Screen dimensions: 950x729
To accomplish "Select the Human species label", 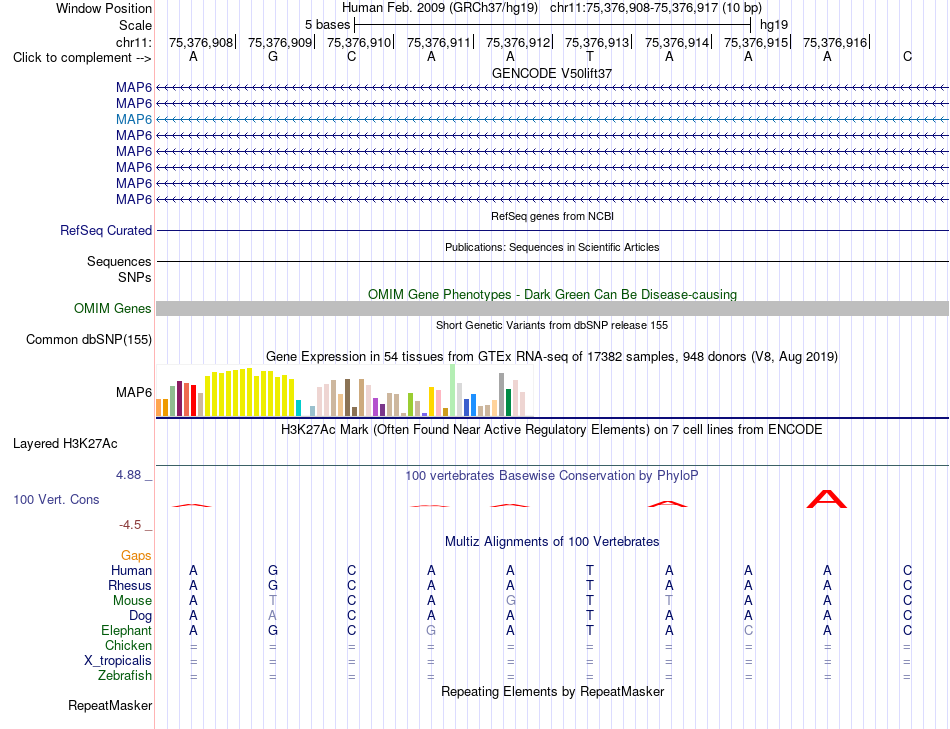I will pyautogui.click(x=131, y=570).
